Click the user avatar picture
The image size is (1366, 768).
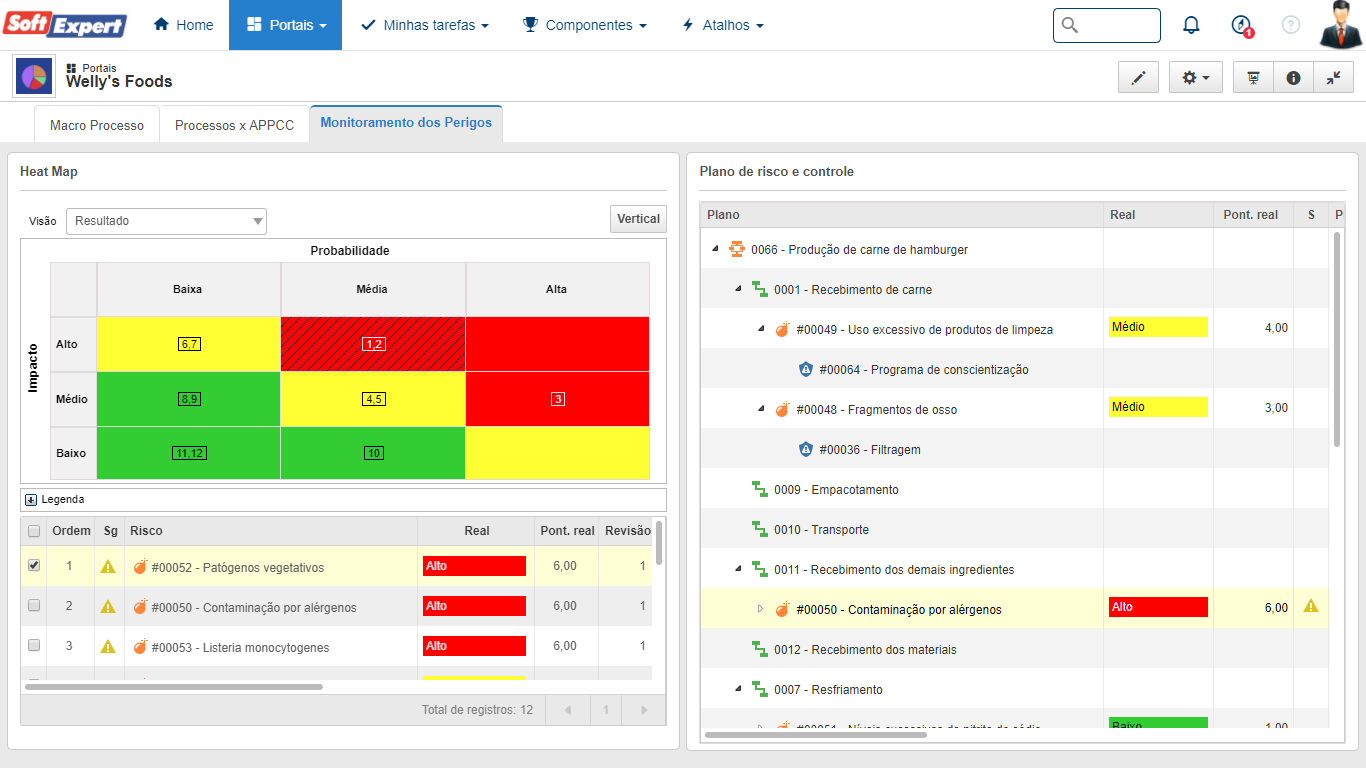[x=1340, y=25]
